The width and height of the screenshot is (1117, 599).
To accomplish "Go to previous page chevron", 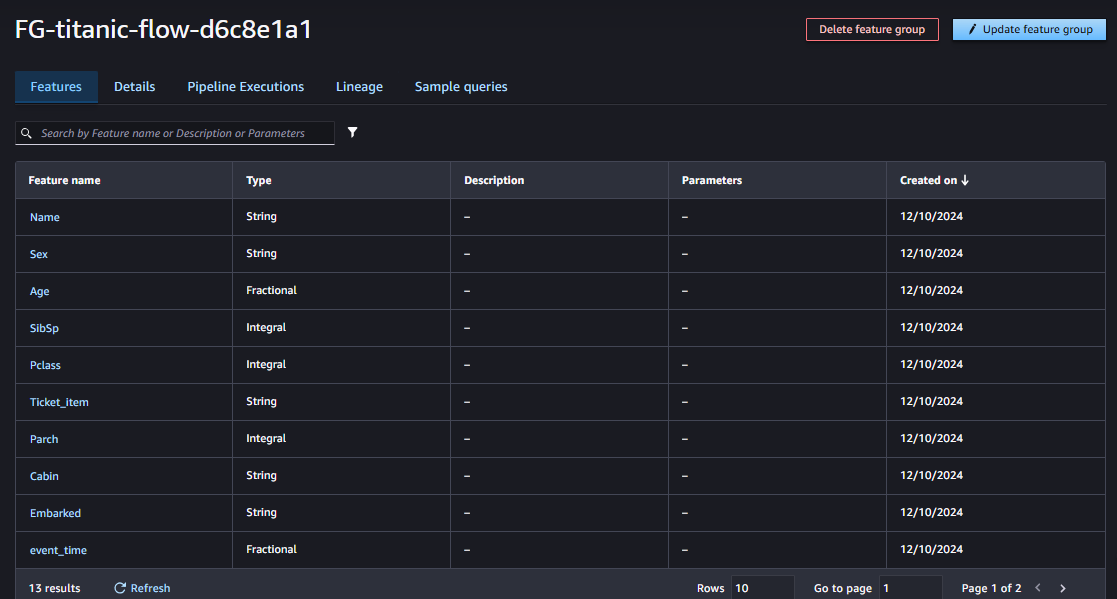I will 1038,588.
